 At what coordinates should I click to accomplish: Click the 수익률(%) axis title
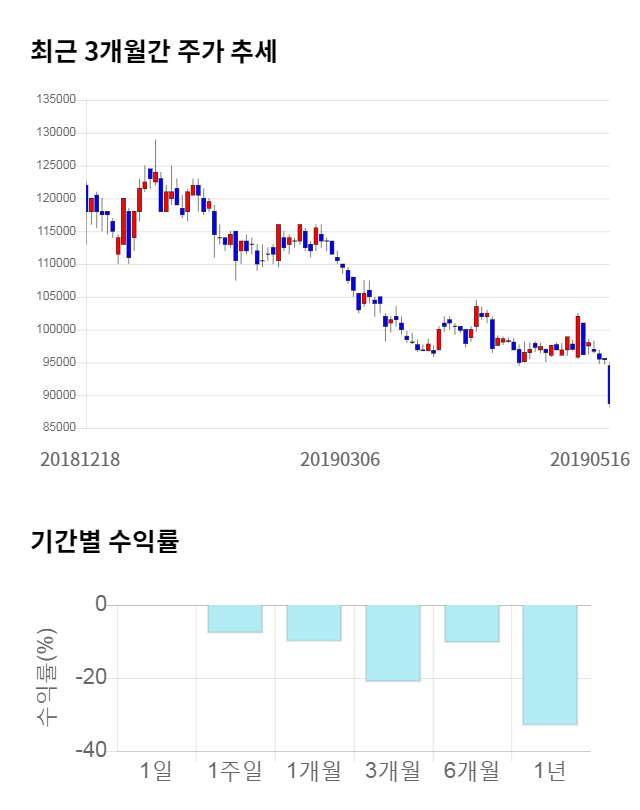click(47, 678)
